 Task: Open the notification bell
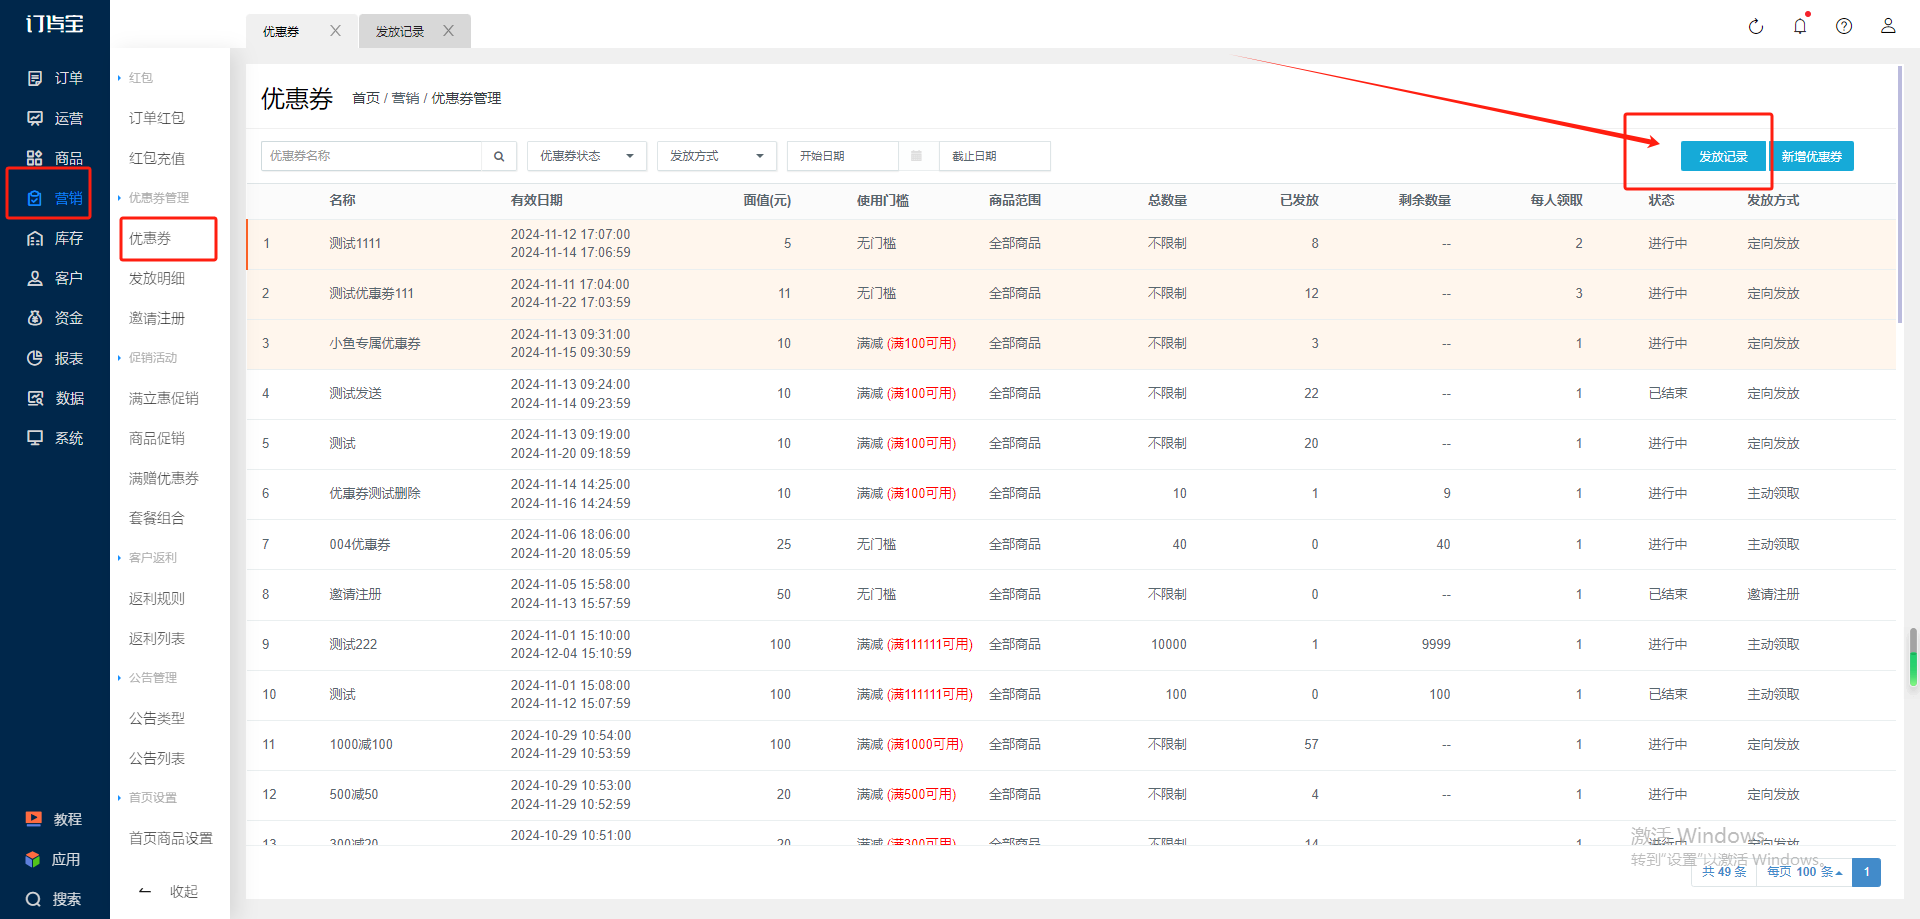[1799, 27]
